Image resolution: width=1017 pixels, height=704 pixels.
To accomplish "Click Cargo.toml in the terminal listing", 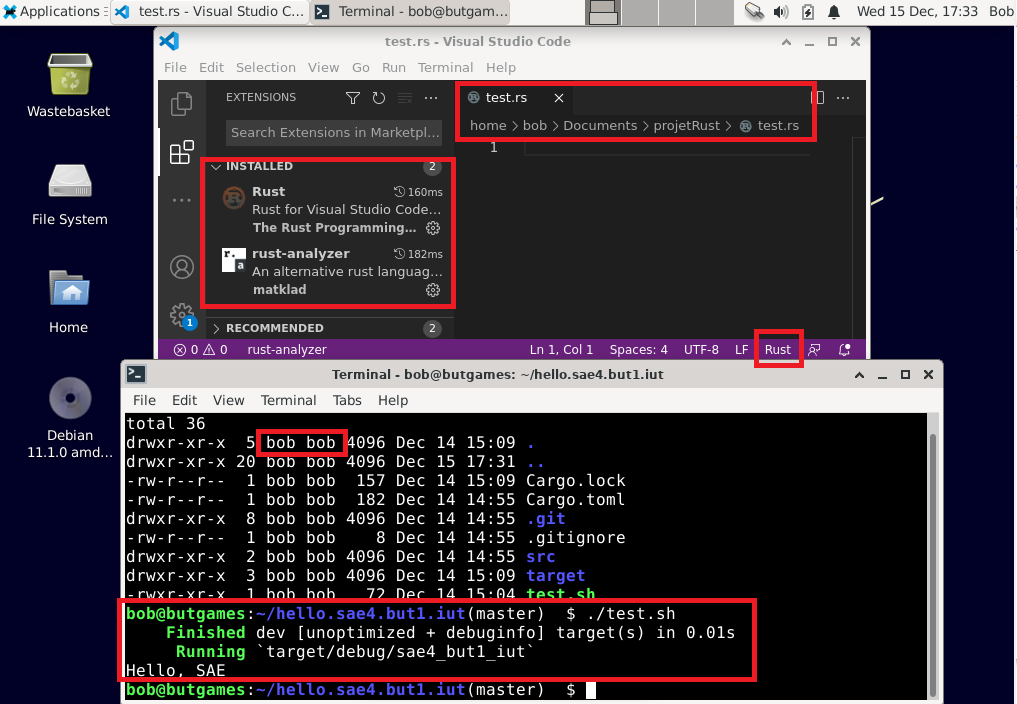I will tap(575, 500).
